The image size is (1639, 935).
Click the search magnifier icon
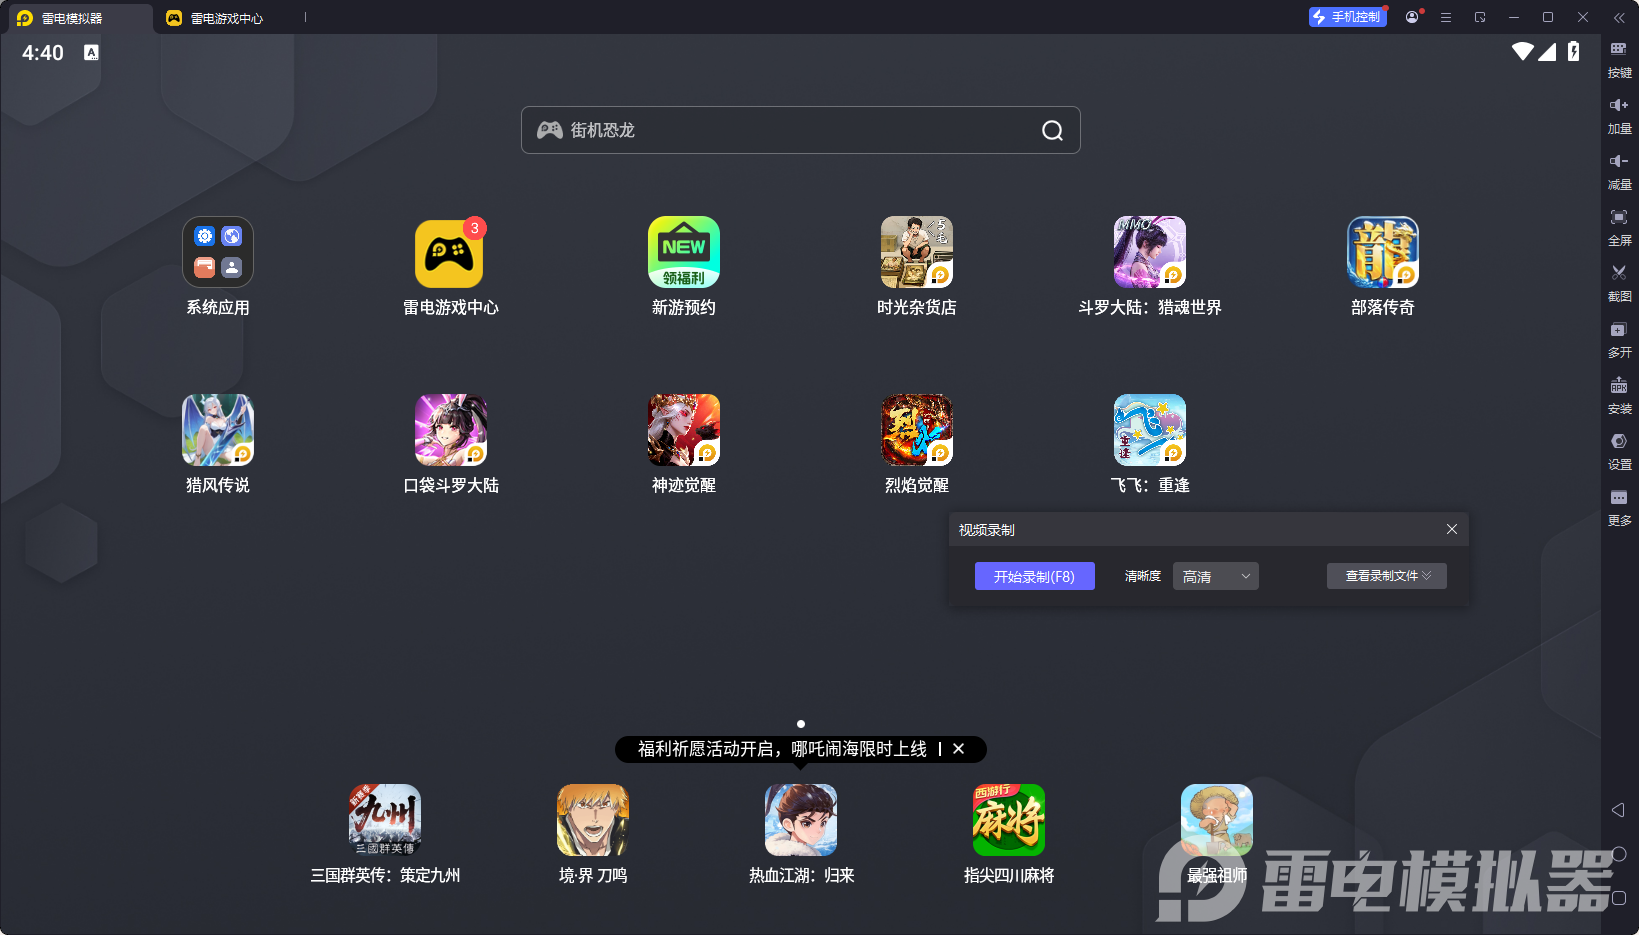(x=1052, y=130)
